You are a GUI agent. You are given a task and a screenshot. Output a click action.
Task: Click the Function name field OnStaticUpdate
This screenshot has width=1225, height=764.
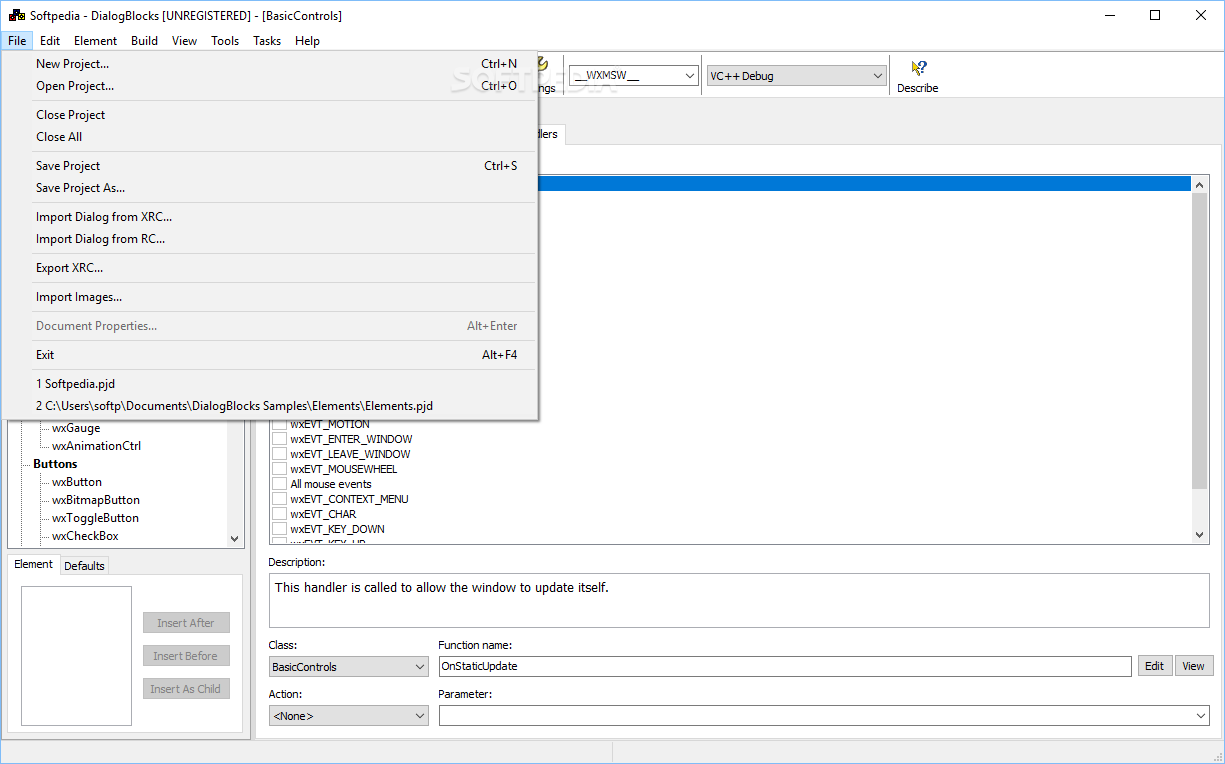[785, 666]
